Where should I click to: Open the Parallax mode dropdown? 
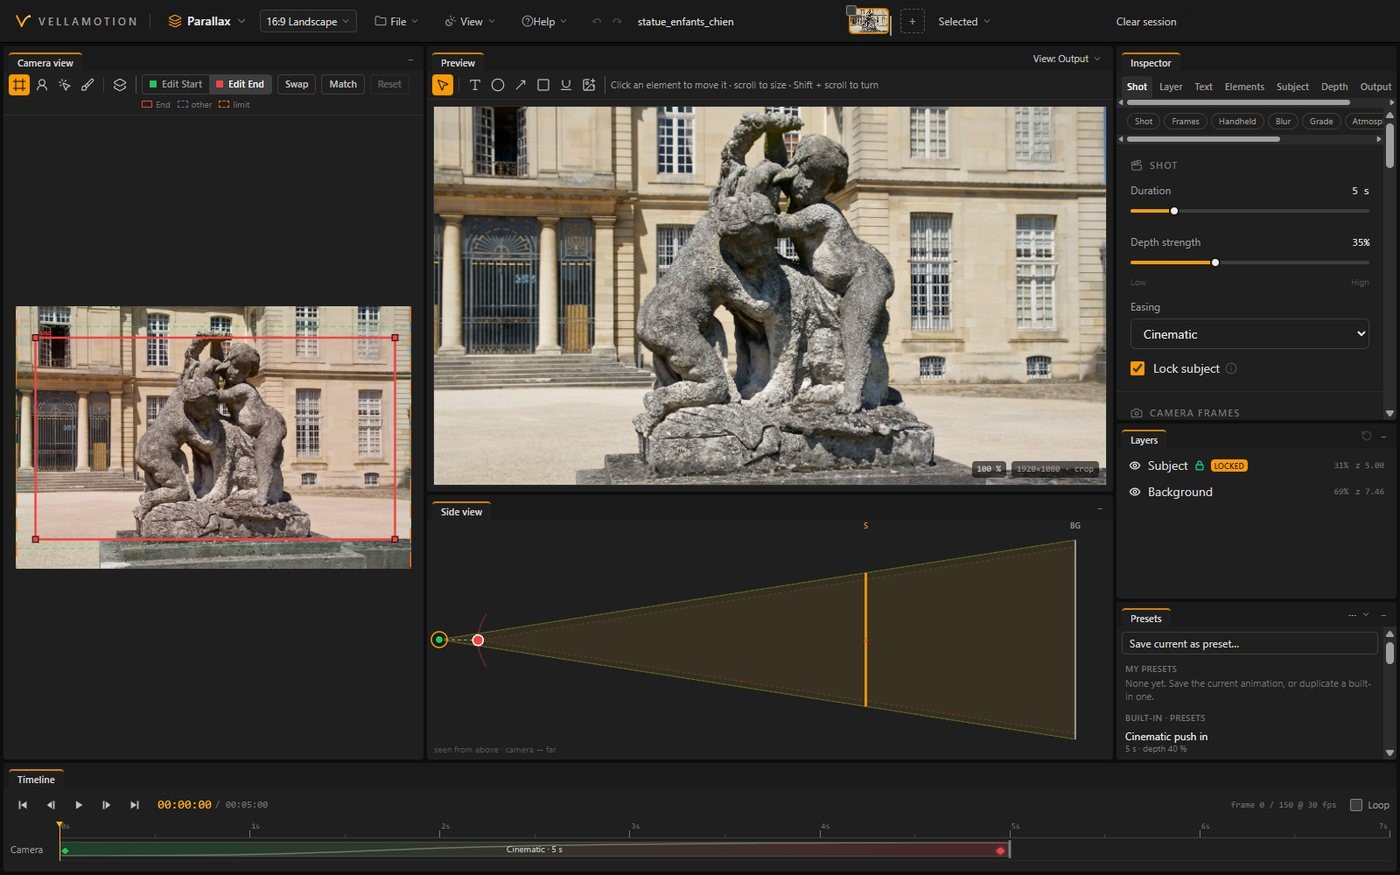click(x=207, y=21)
